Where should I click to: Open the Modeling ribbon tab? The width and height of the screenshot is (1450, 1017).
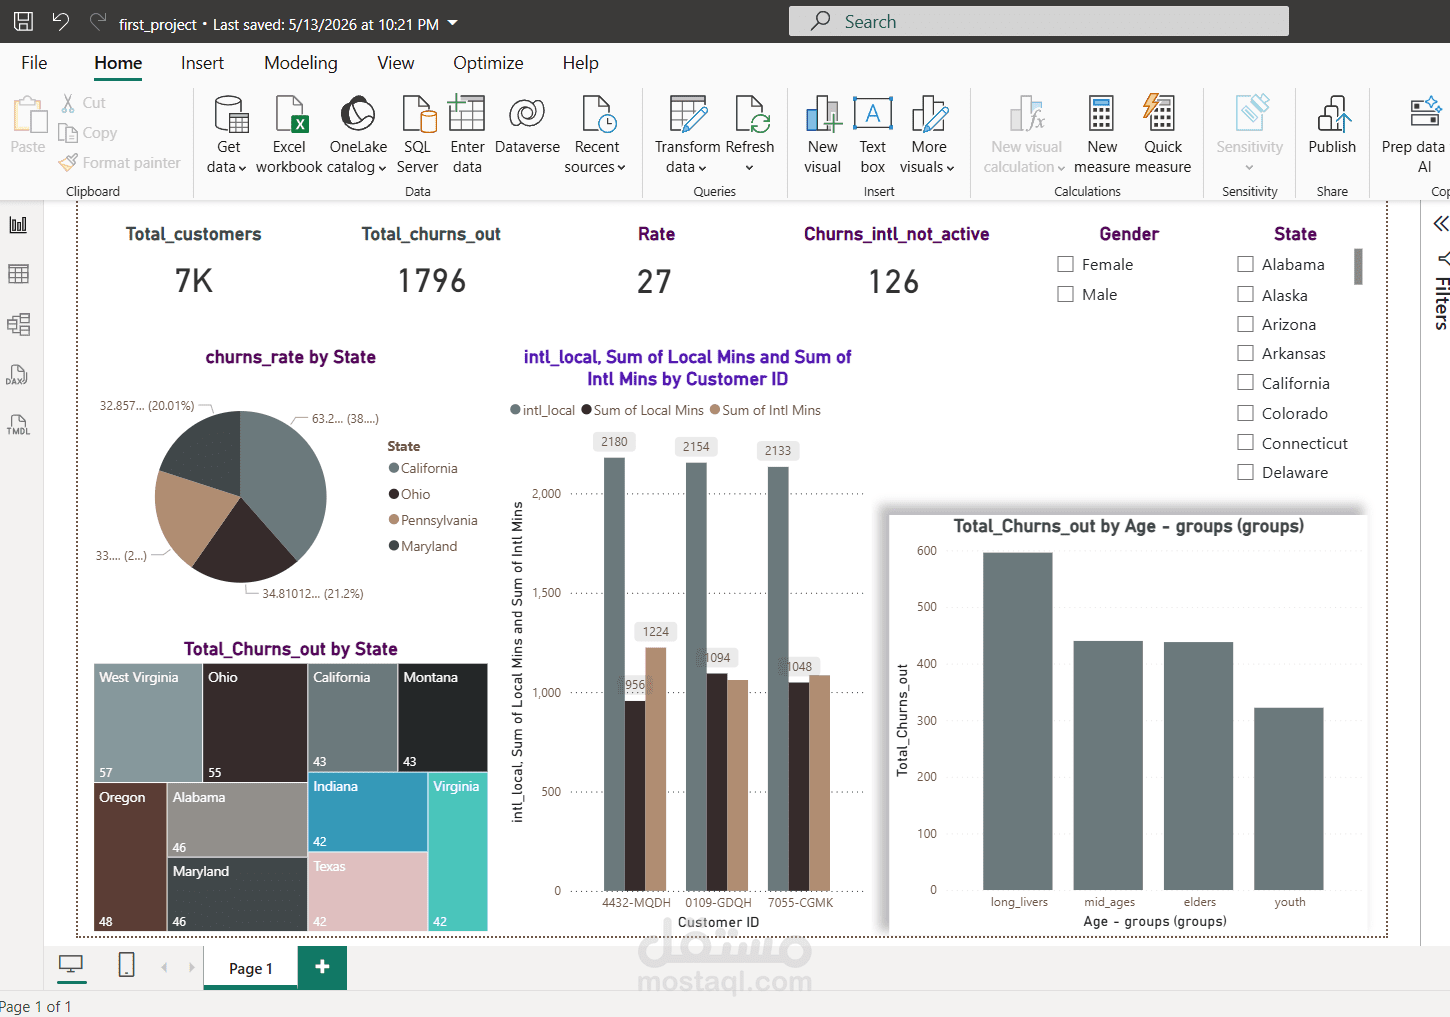pos(301,63)
